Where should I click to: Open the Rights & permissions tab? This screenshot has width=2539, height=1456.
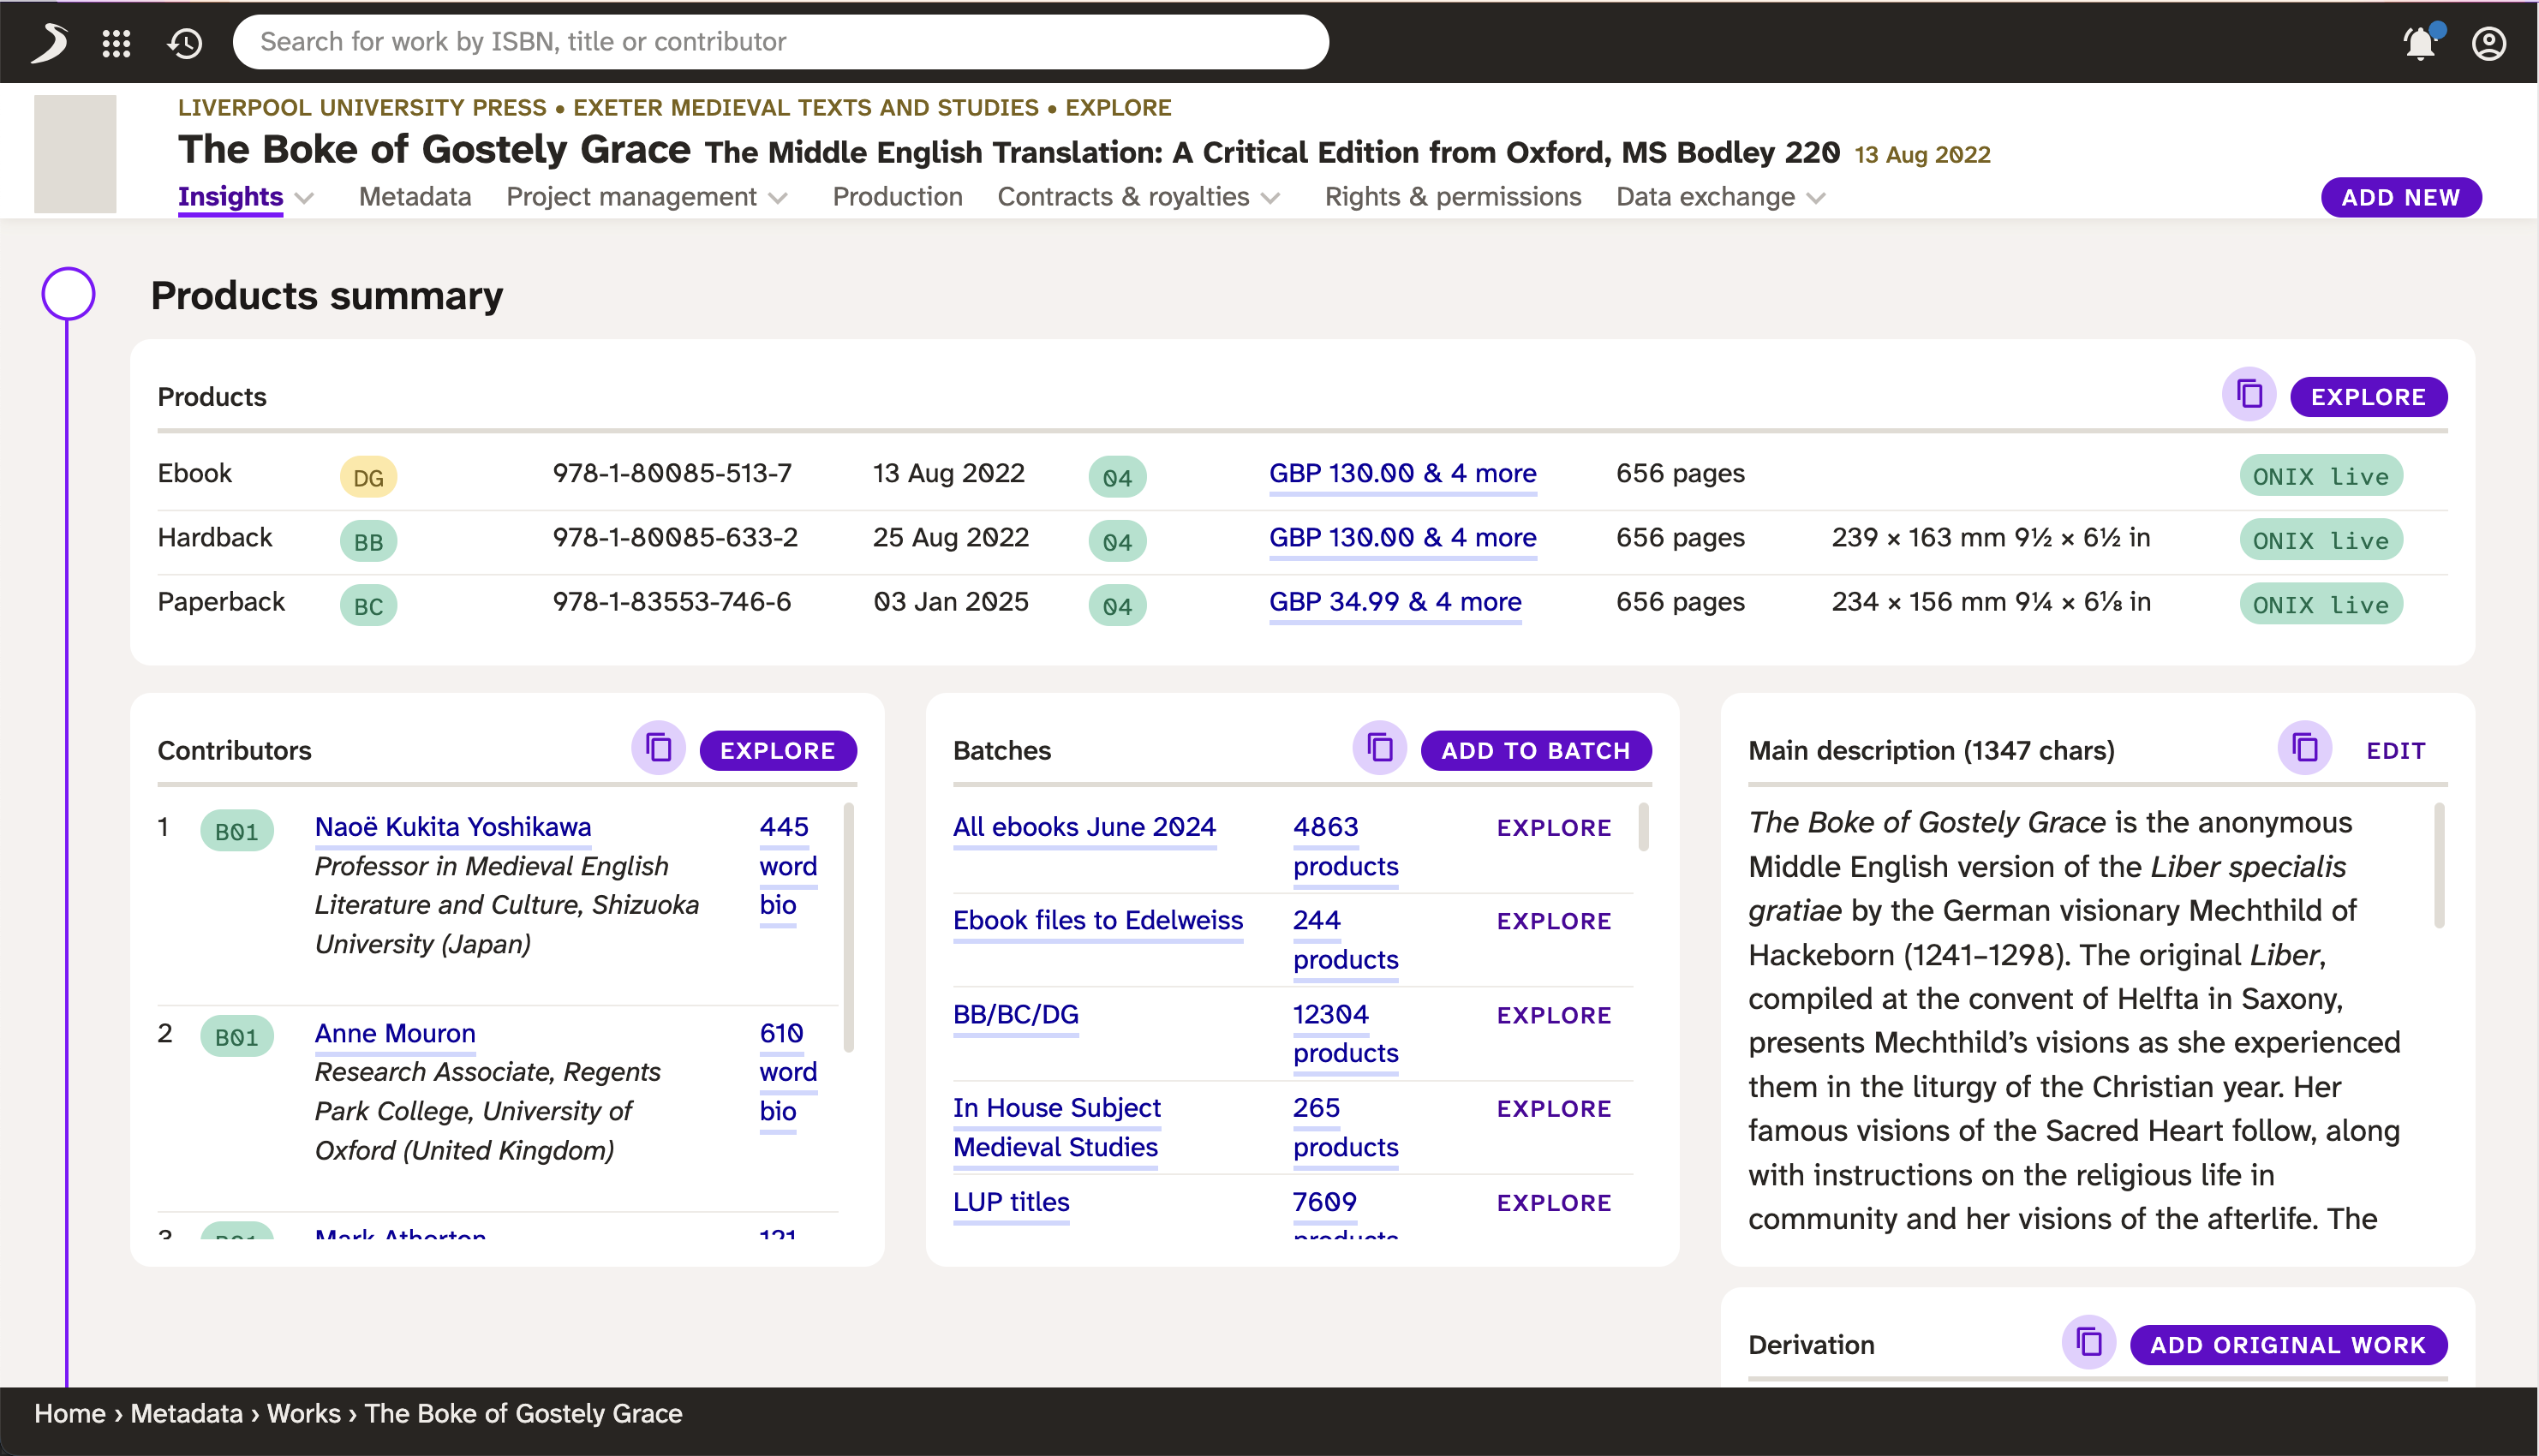pyautogui.click(x=1452, y=197)
